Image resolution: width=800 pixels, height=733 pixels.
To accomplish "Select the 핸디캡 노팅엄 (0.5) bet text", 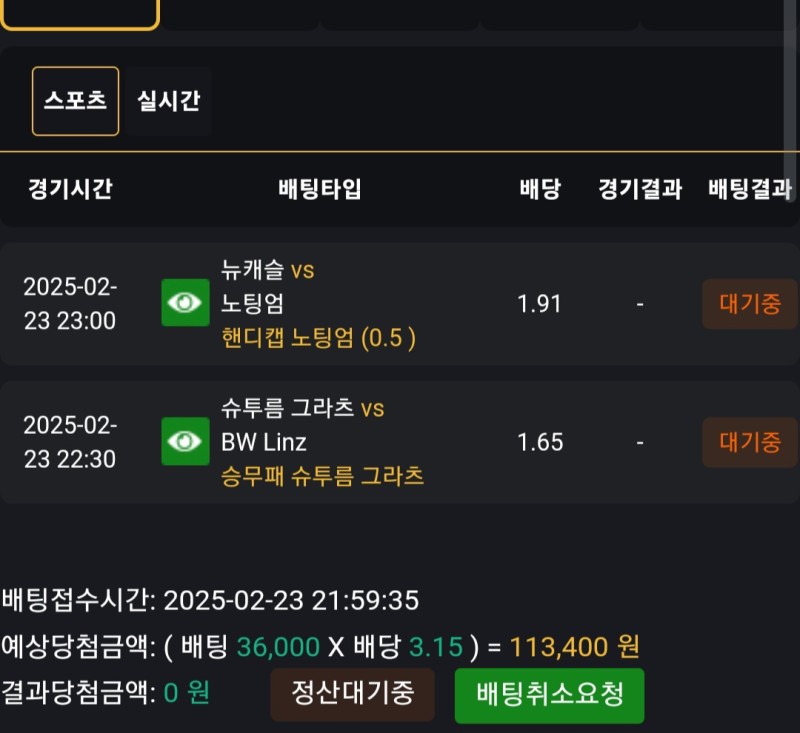I will pyautogui.click(x=318, y=338).
